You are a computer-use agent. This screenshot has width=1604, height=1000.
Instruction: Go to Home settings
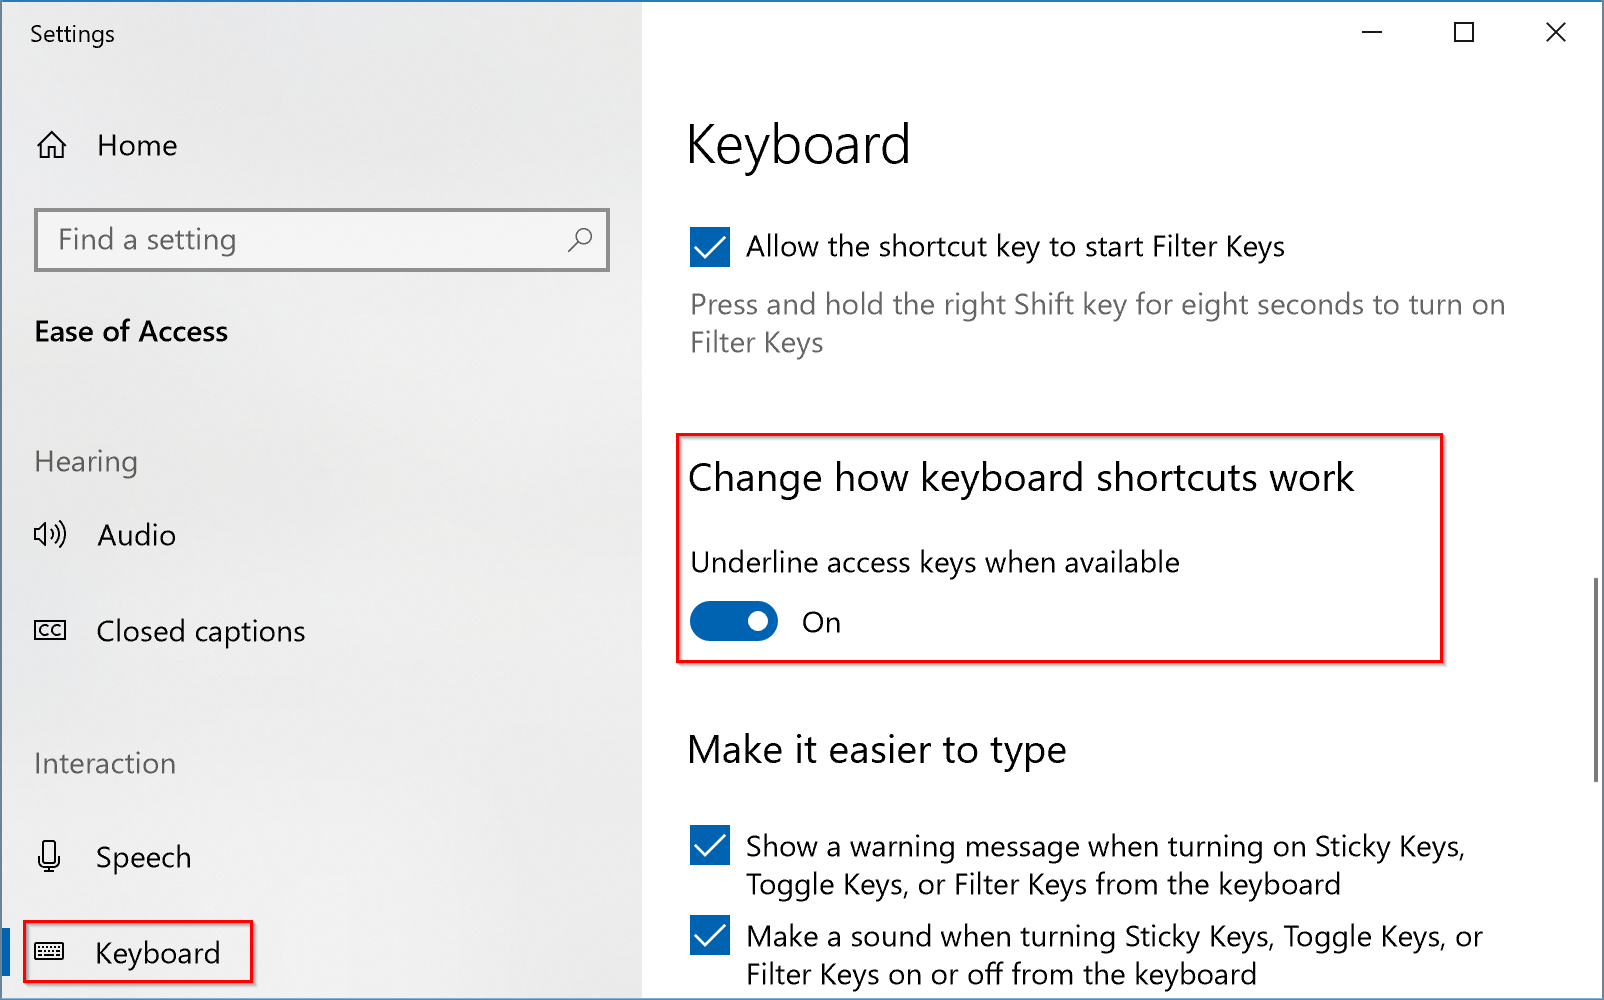[137, 146]
